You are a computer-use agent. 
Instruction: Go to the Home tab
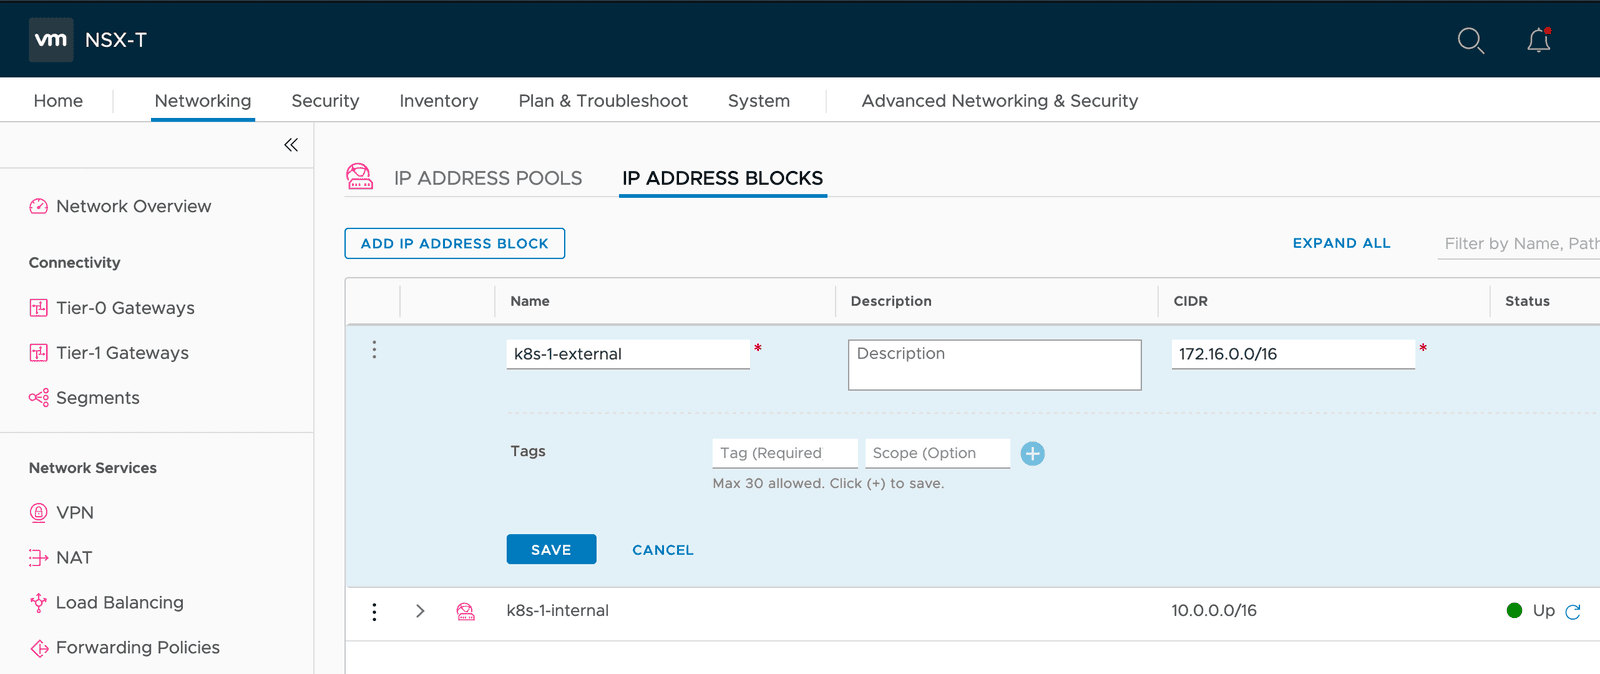(58, 101)
